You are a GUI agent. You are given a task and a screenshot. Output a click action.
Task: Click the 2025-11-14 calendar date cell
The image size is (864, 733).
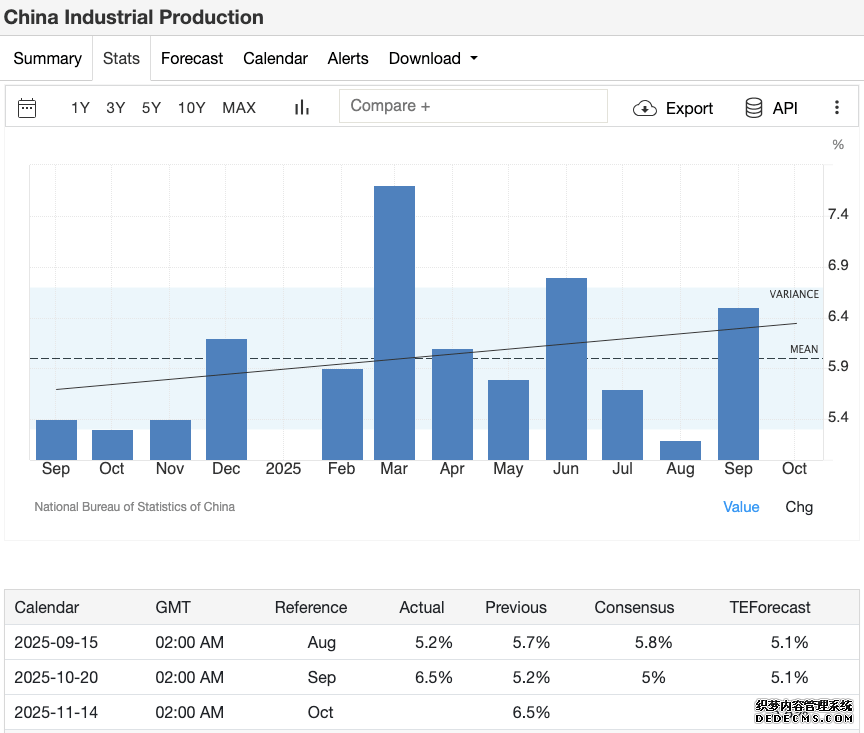click(56, 712)
